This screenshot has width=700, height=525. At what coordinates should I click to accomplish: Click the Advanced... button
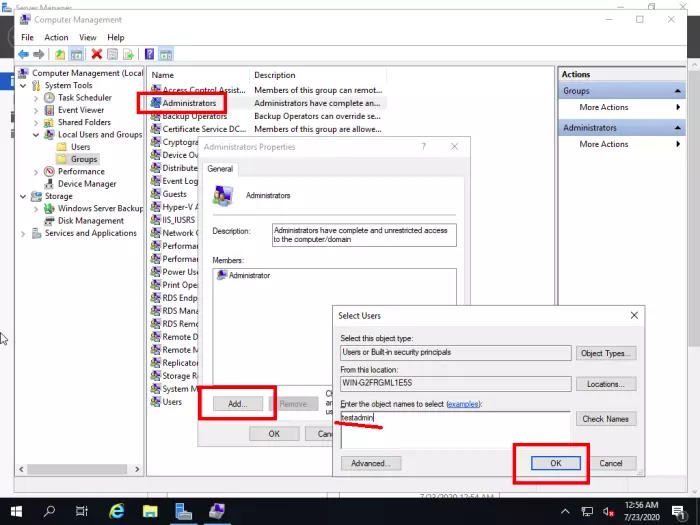(x=371, y=463)
